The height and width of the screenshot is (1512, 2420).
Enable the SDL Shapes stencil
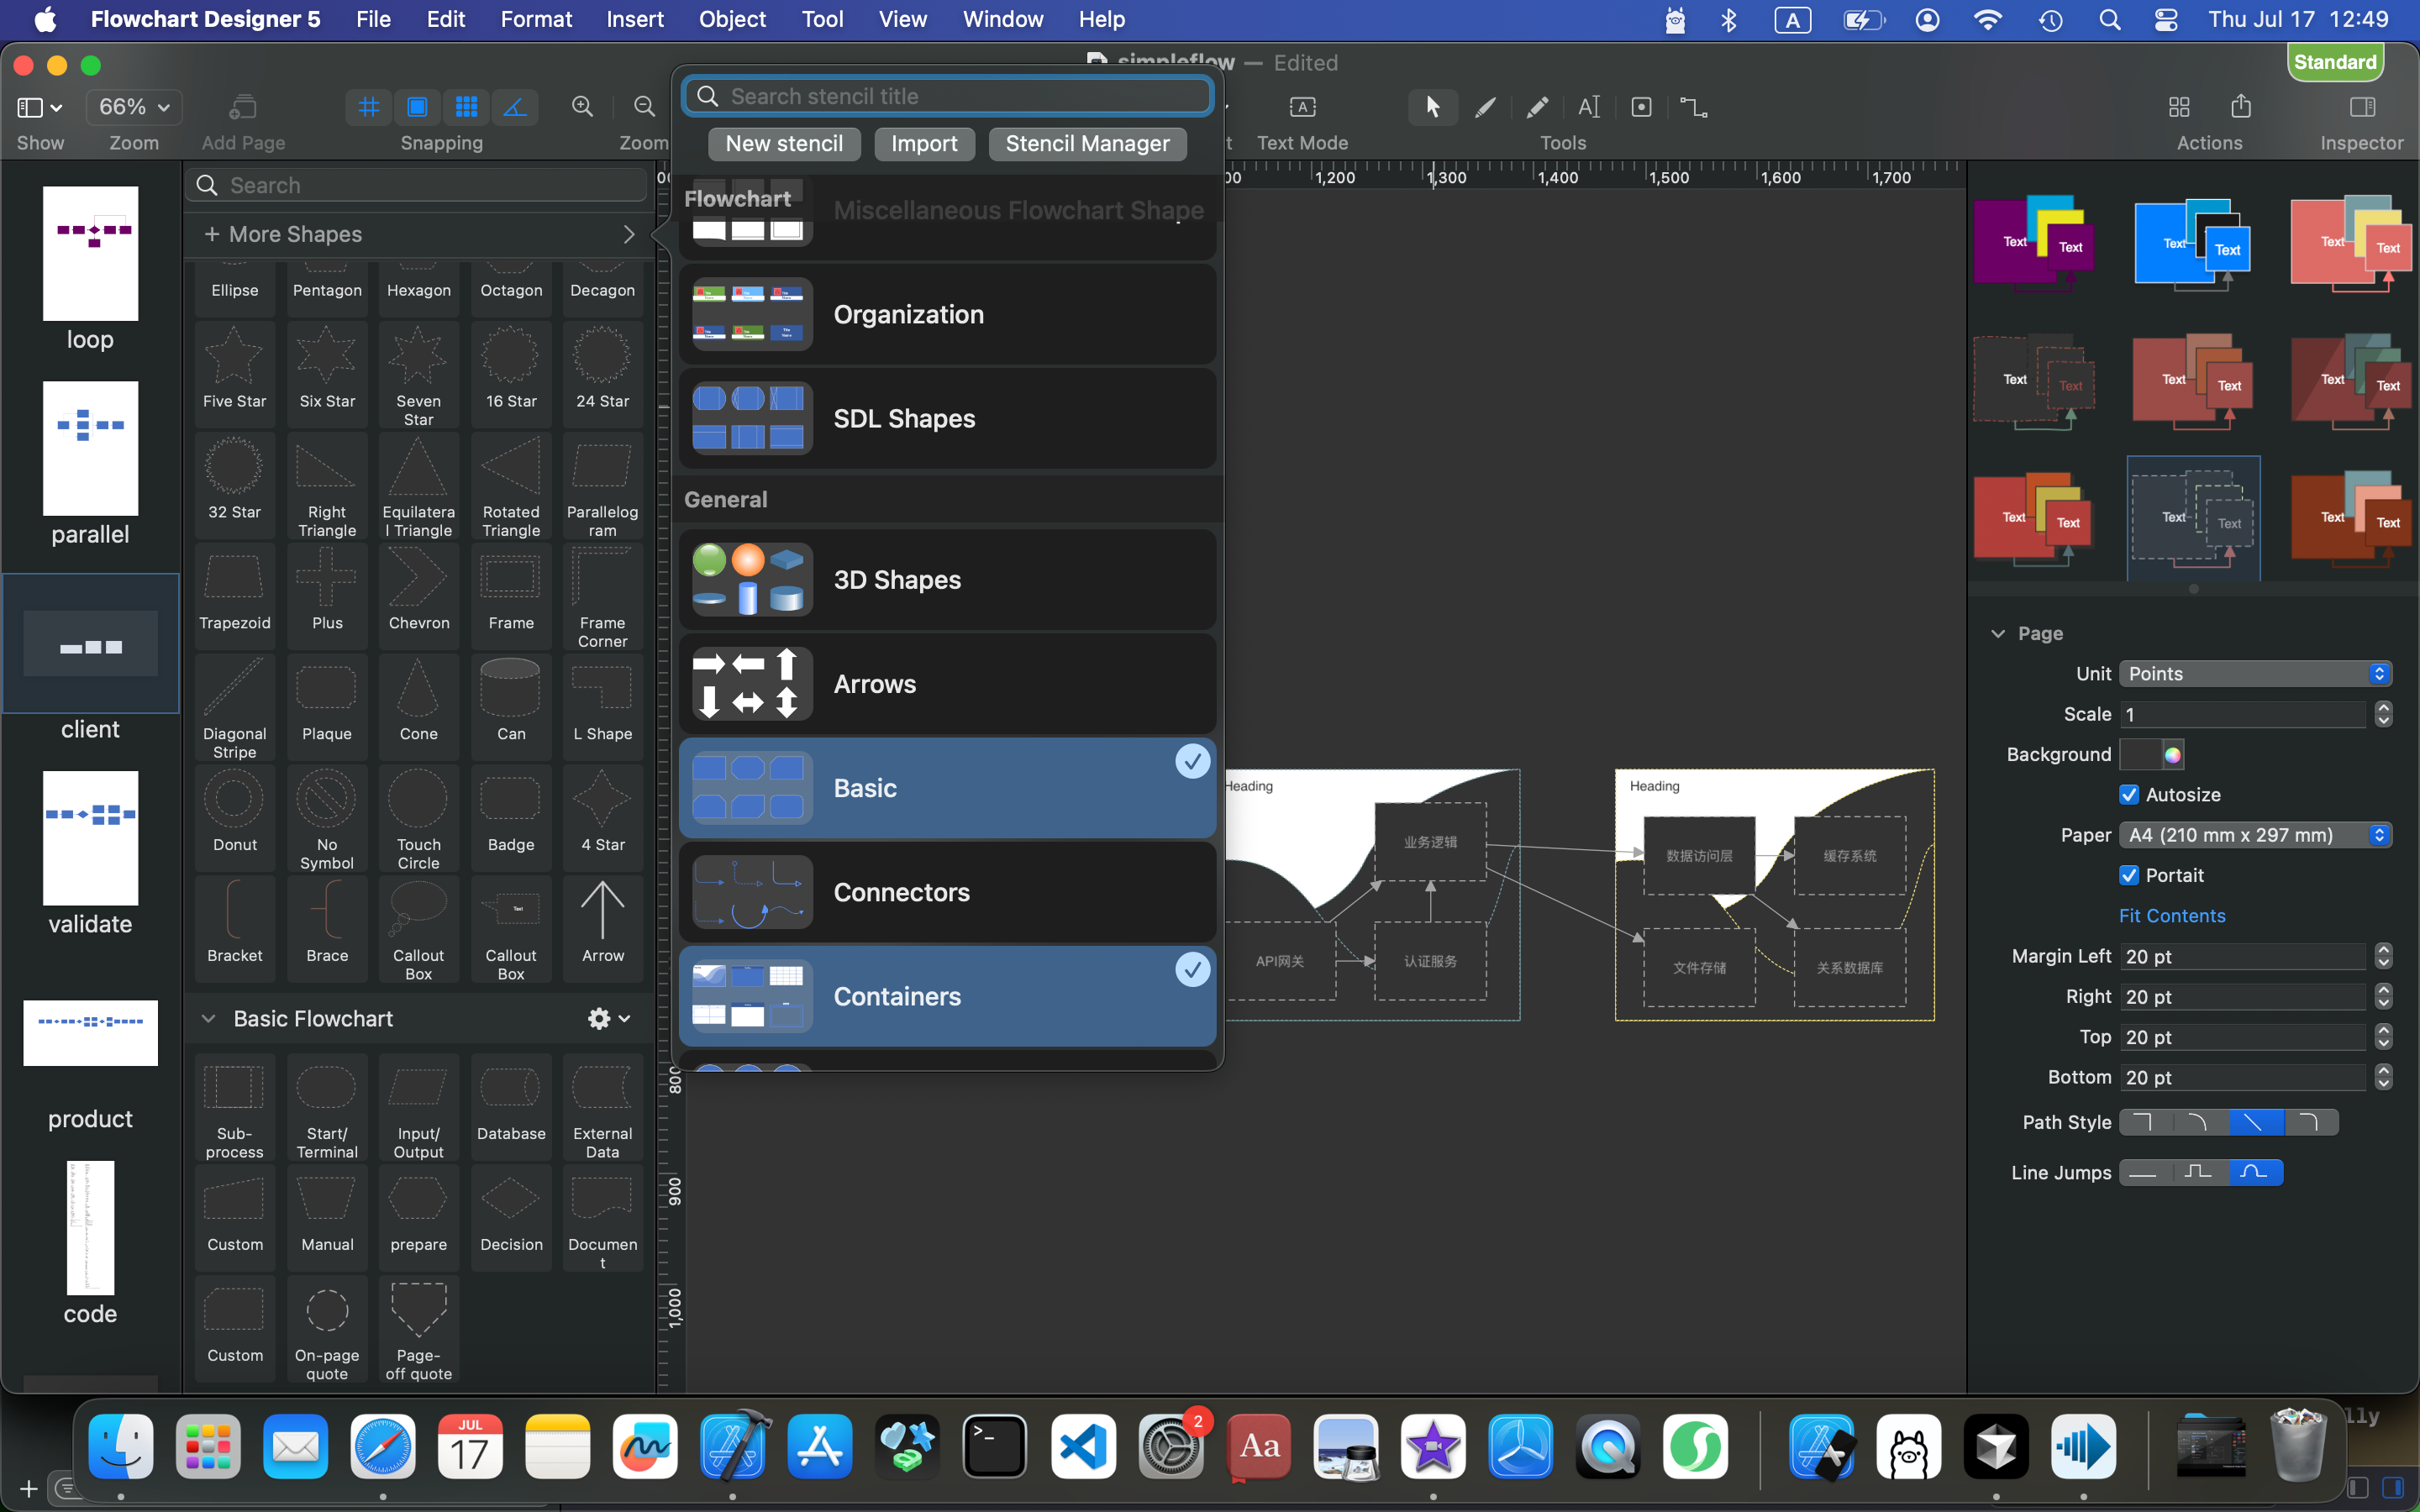point(947,418)
